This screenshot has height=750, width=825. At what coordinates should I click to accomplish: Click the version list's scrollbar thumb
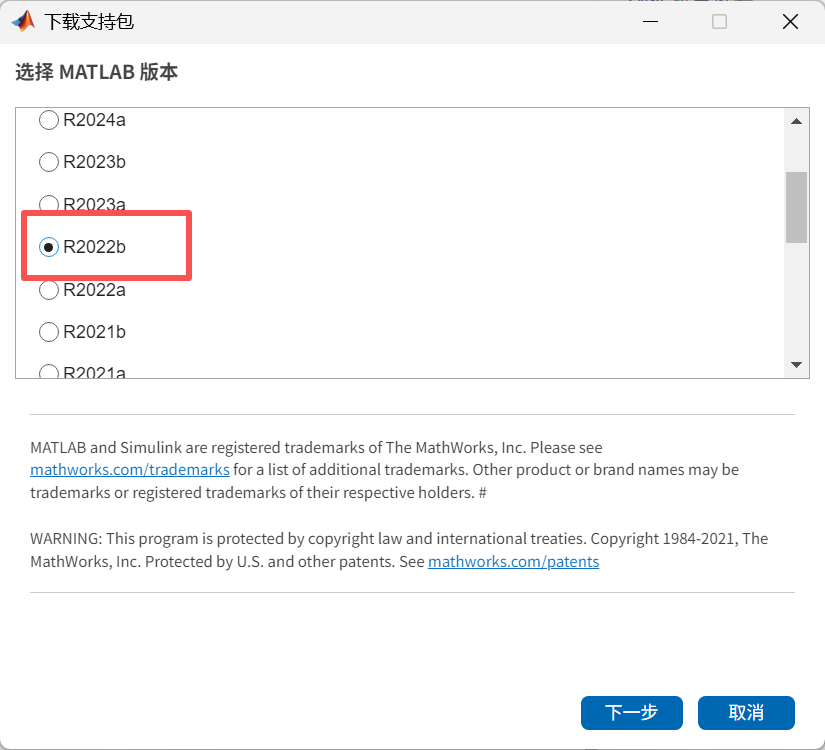click(796, 207)
